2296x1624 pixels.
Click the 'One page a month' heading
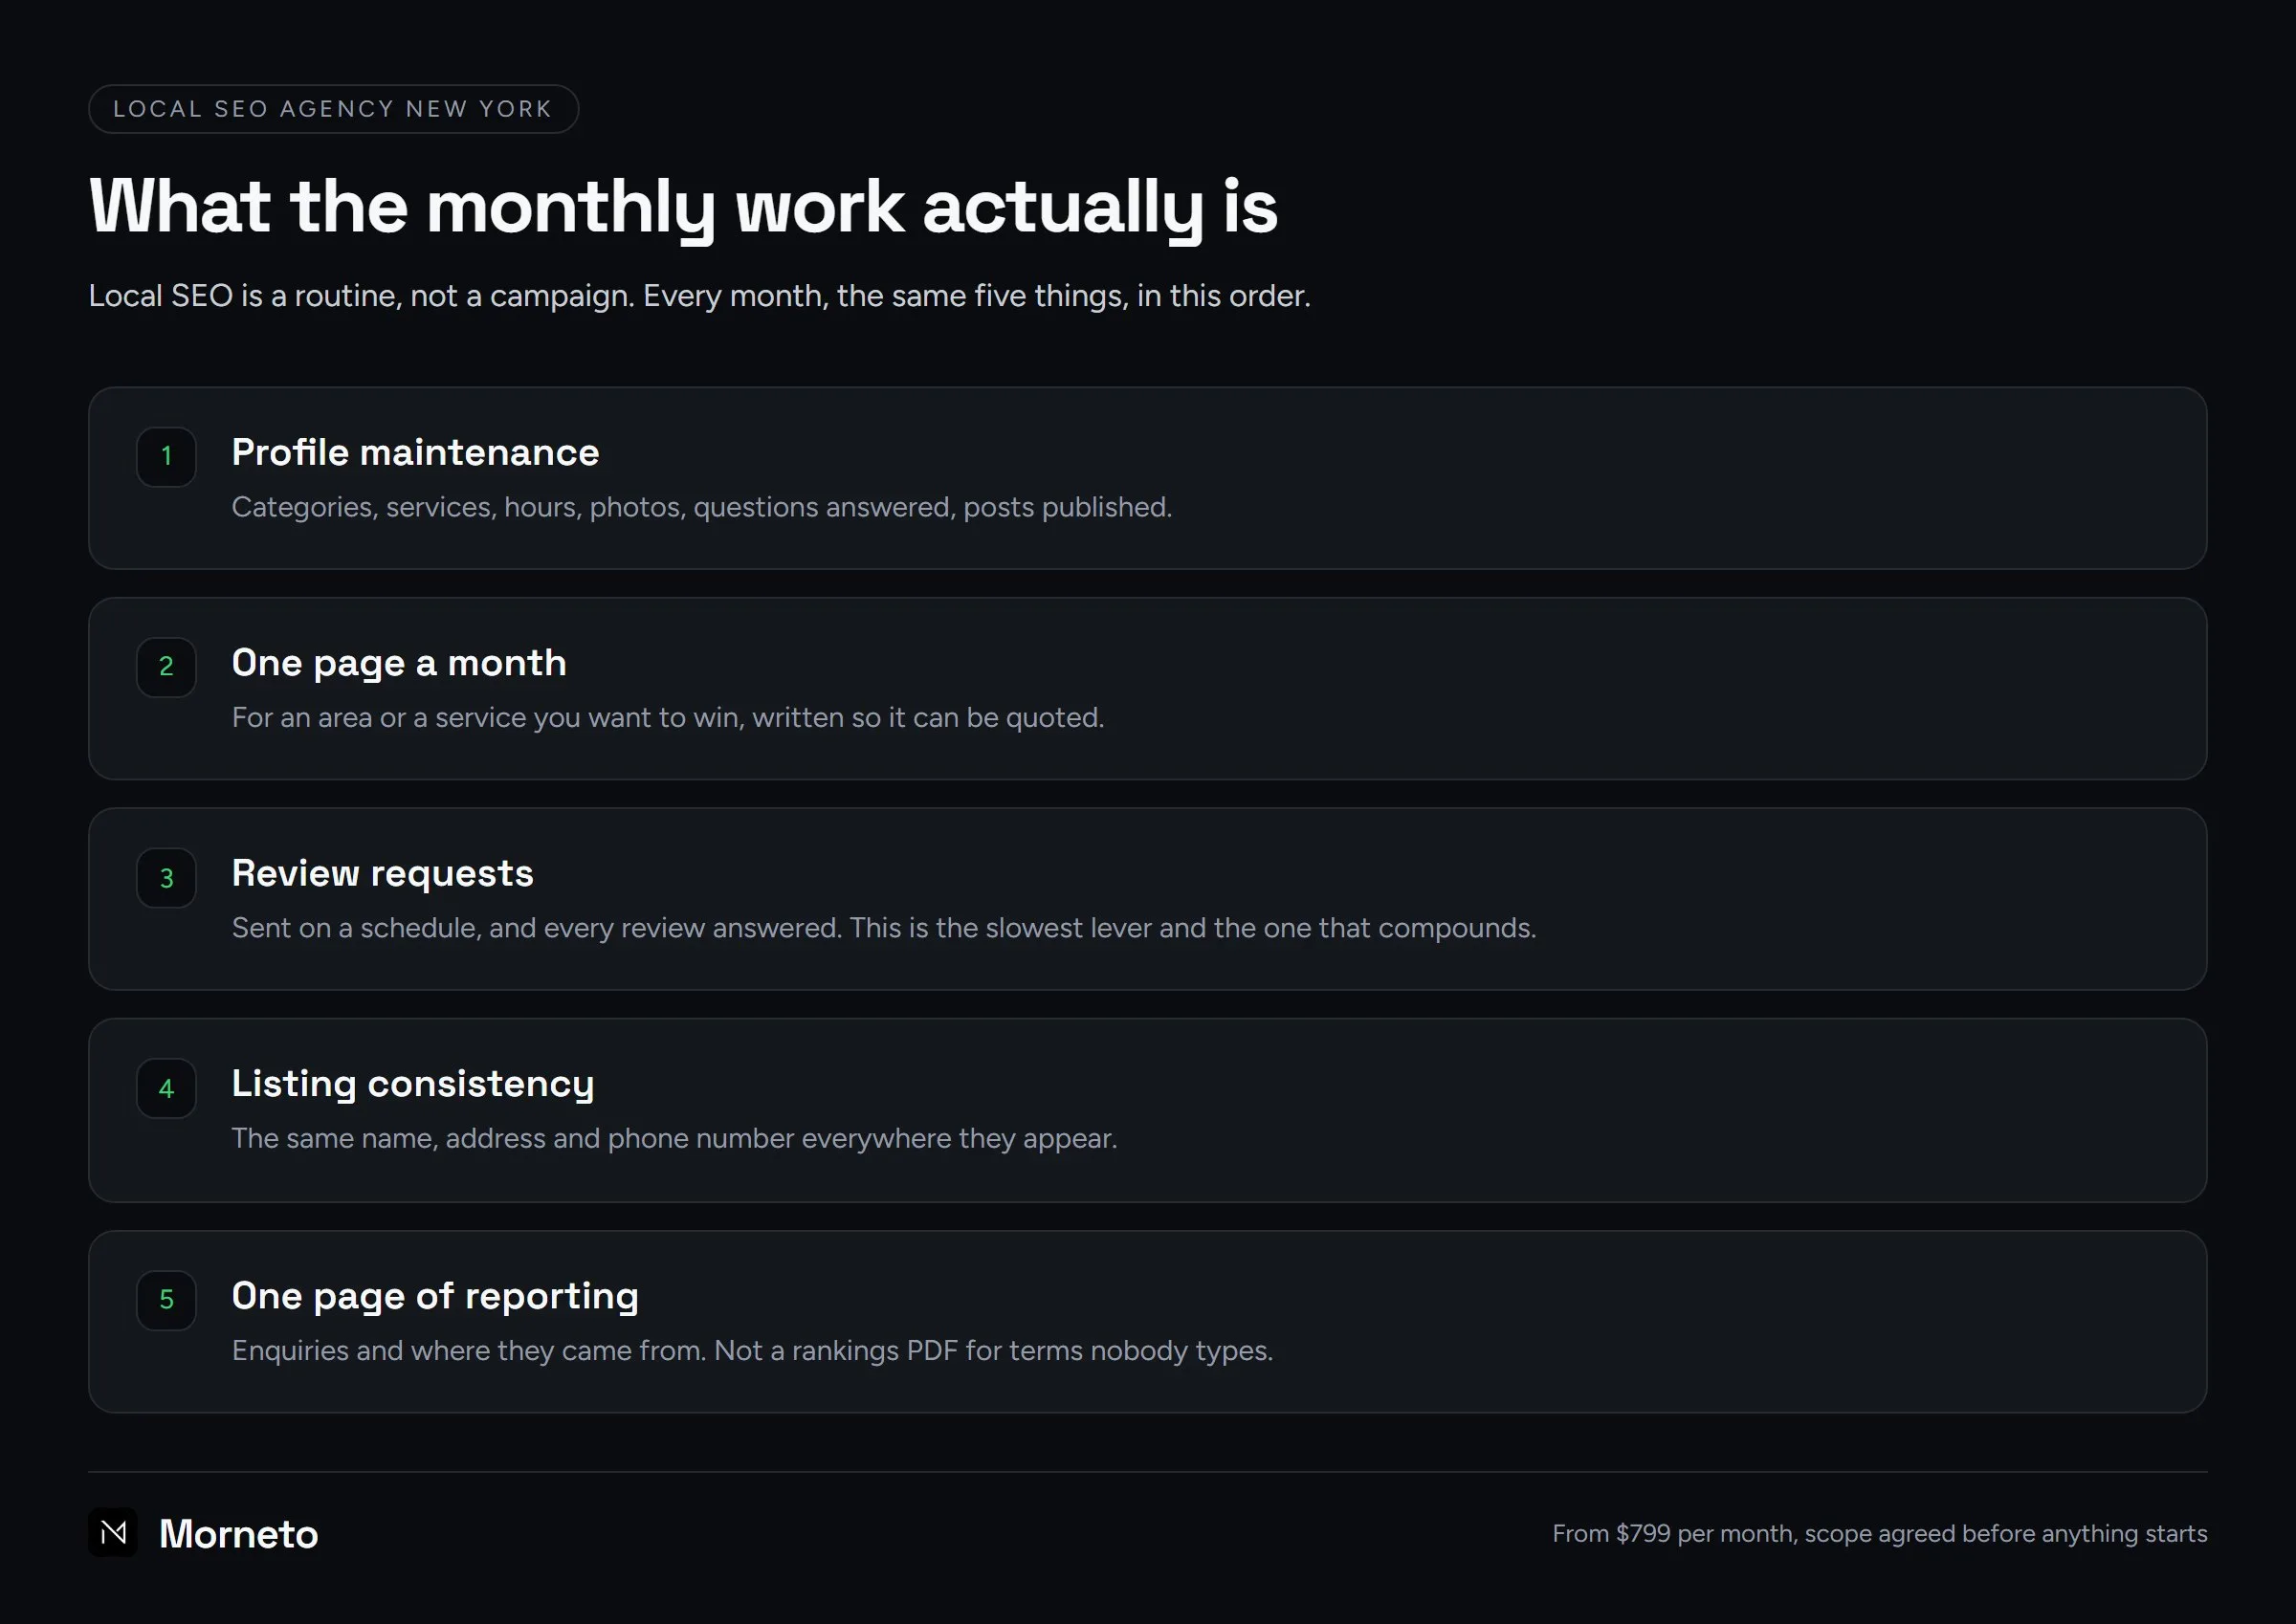399,664
